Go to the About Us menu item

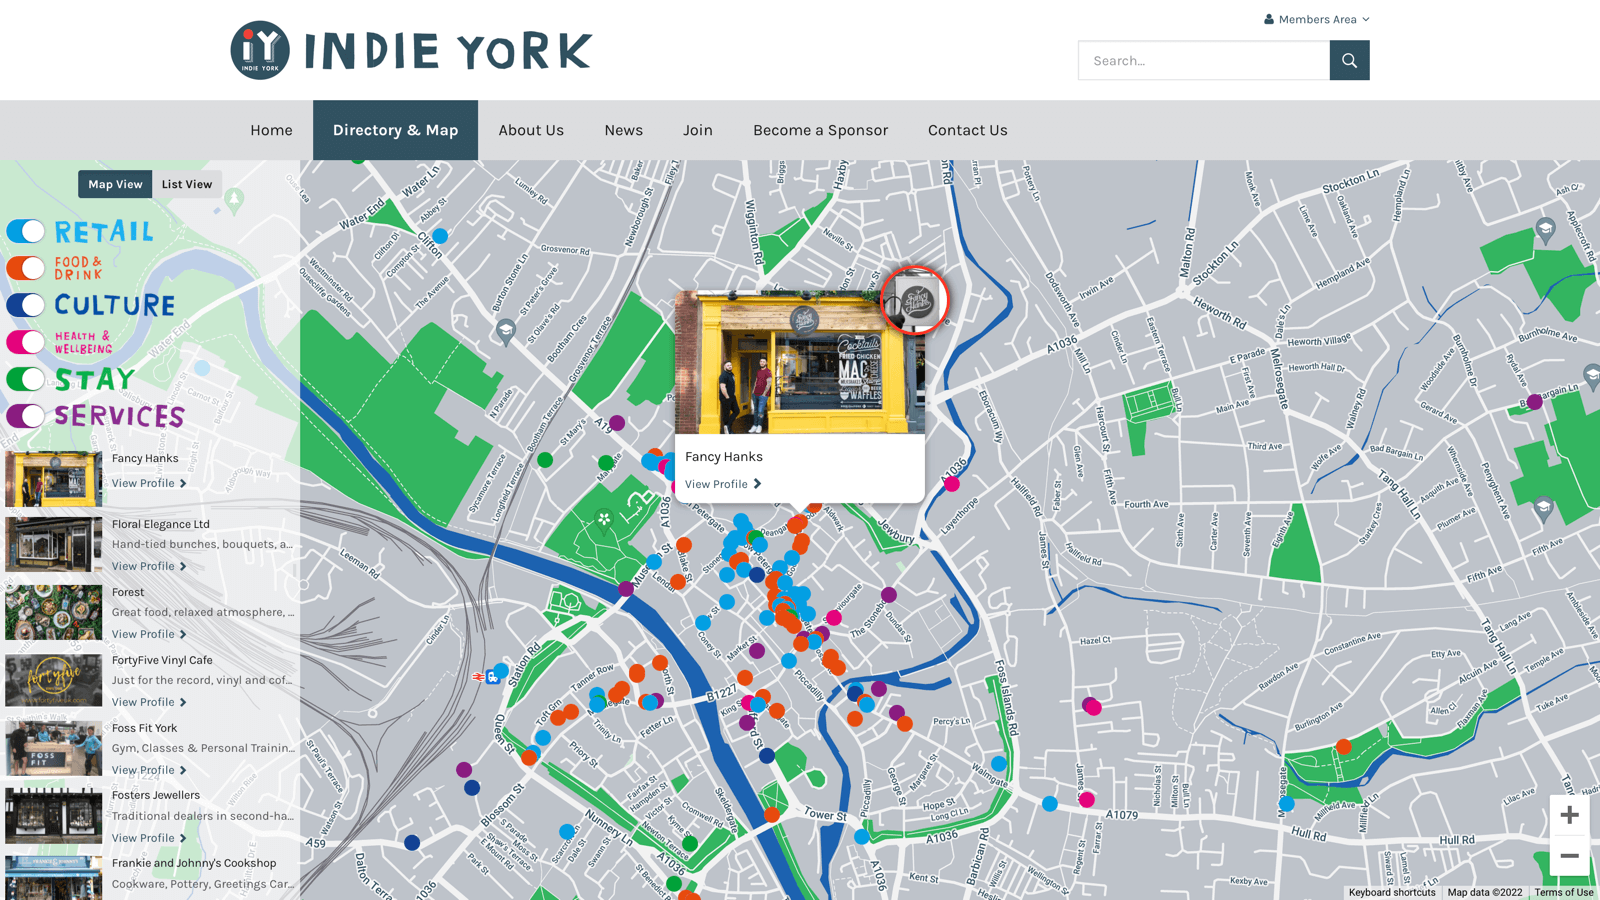(x=531, y=130)
